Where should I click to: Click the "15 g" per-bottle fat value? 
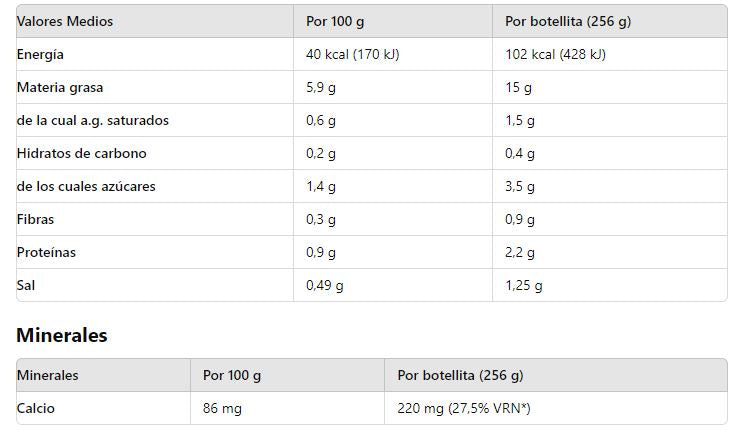(x=518, y=87)
